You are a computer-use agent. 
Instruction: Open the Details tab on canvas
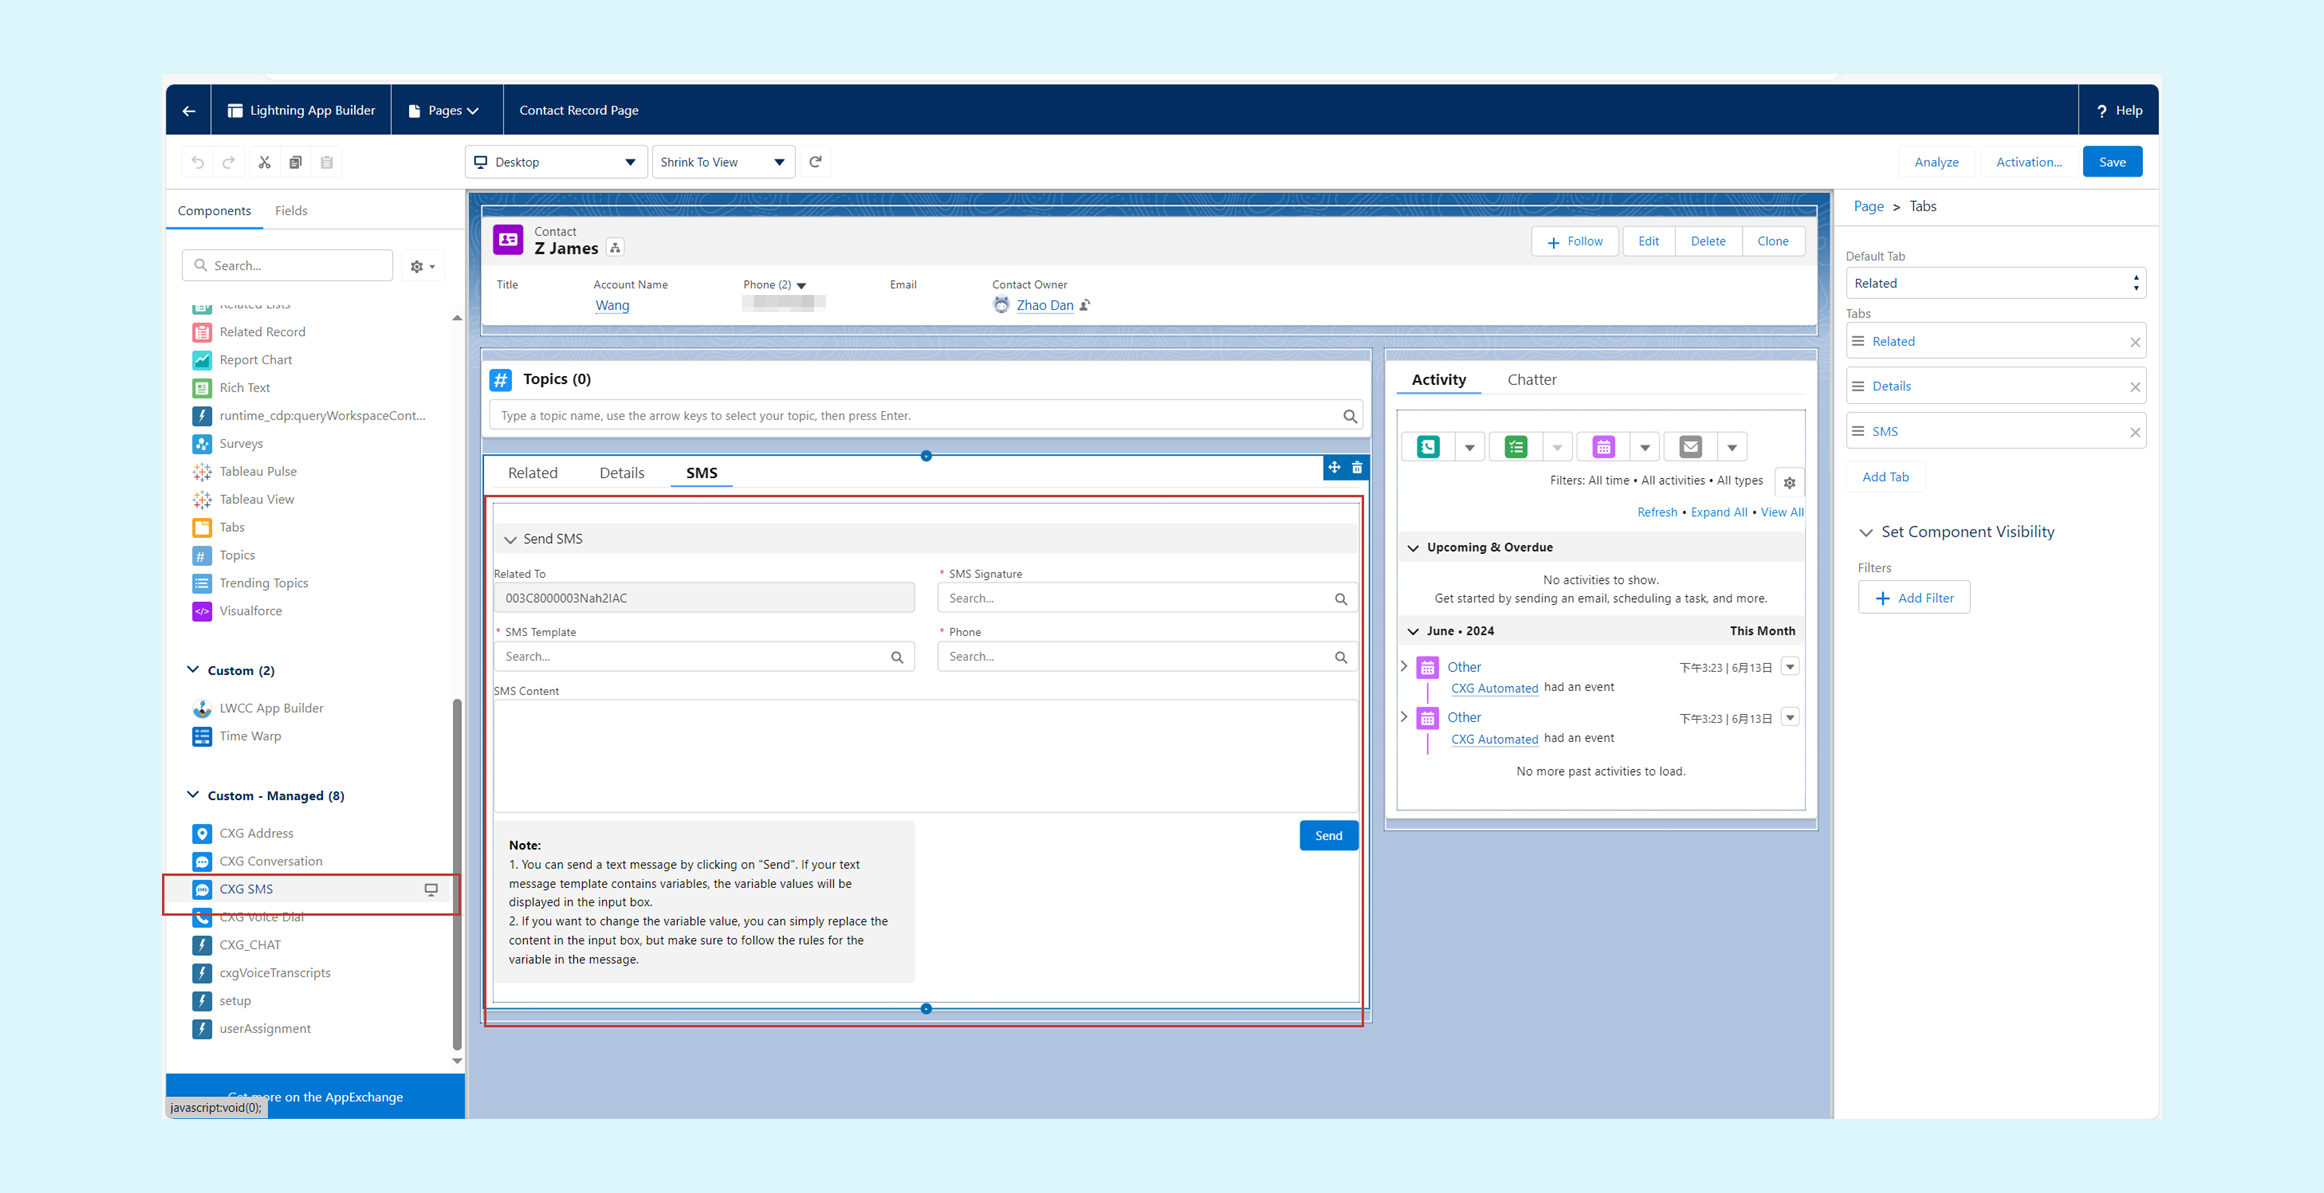coord(622,473)
